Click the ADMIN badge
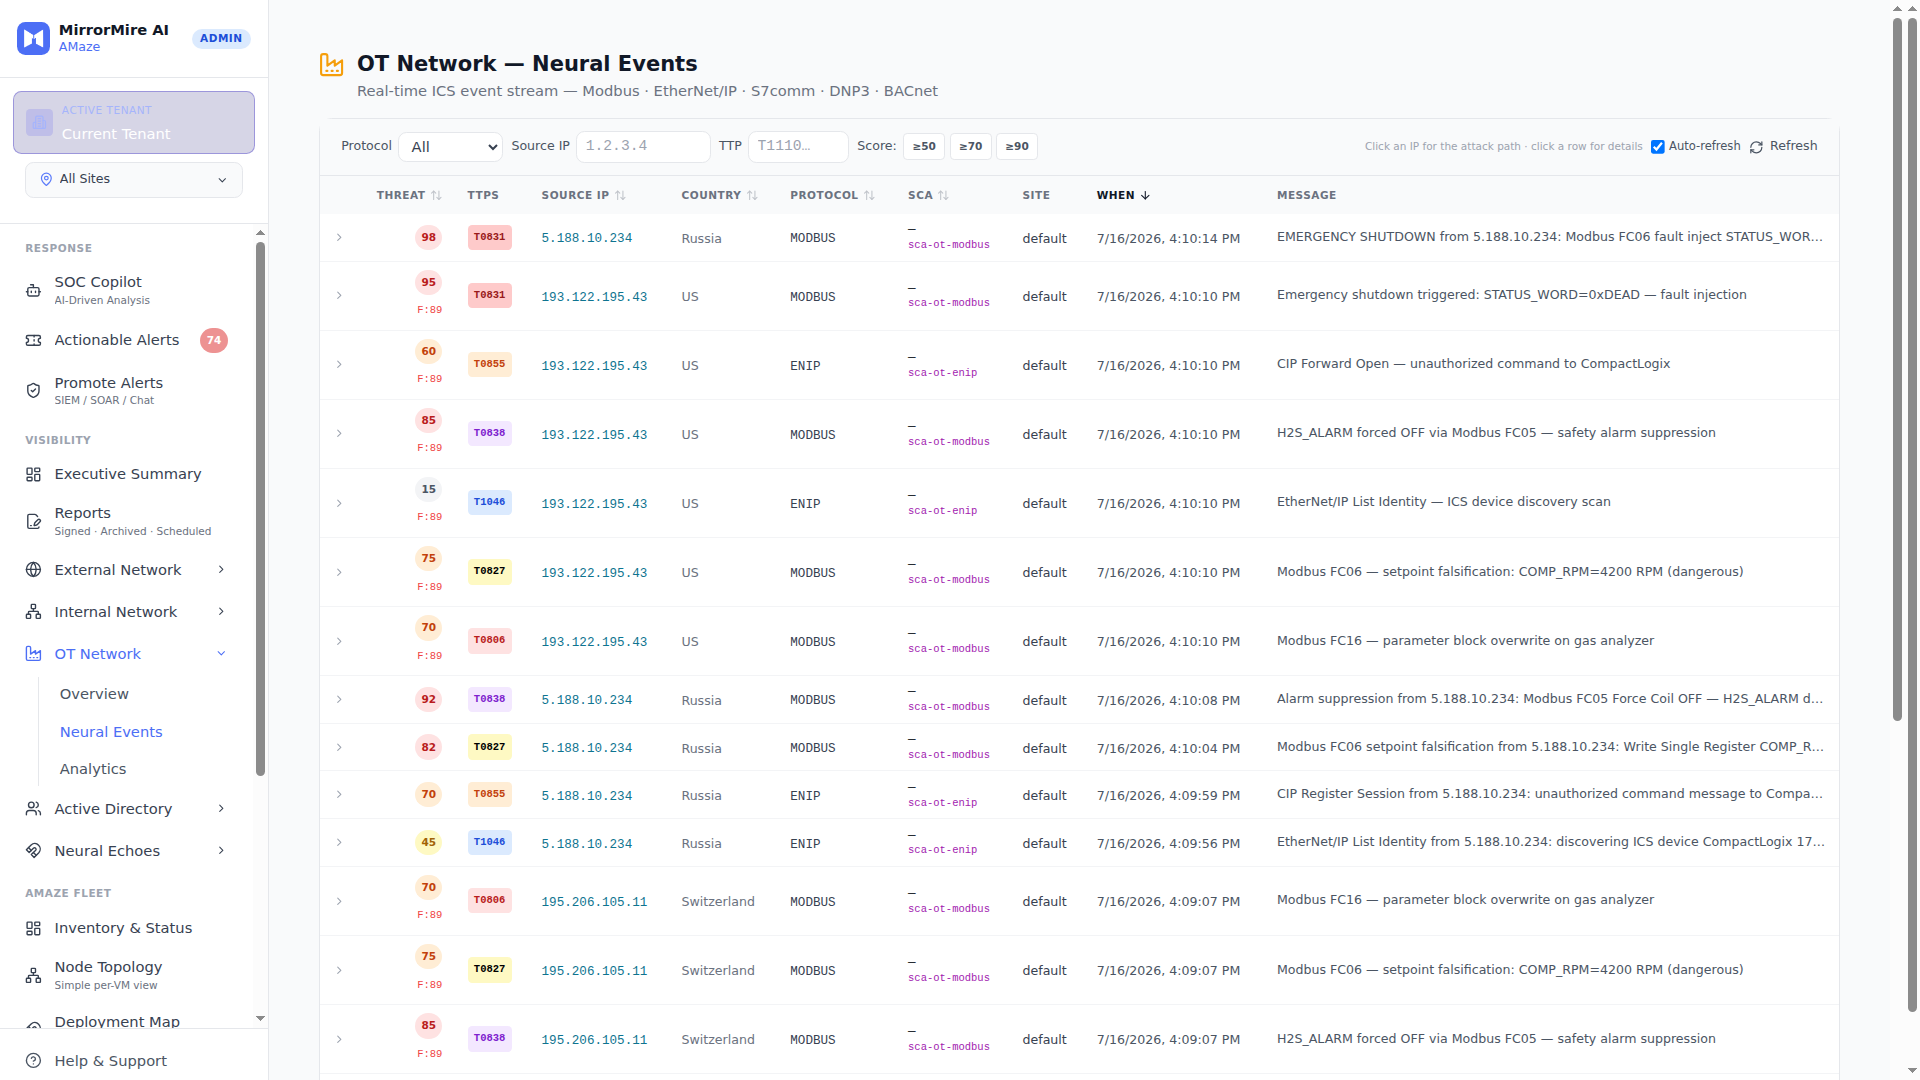Viewport: 1920px width, 1080px height. point(221,39)
